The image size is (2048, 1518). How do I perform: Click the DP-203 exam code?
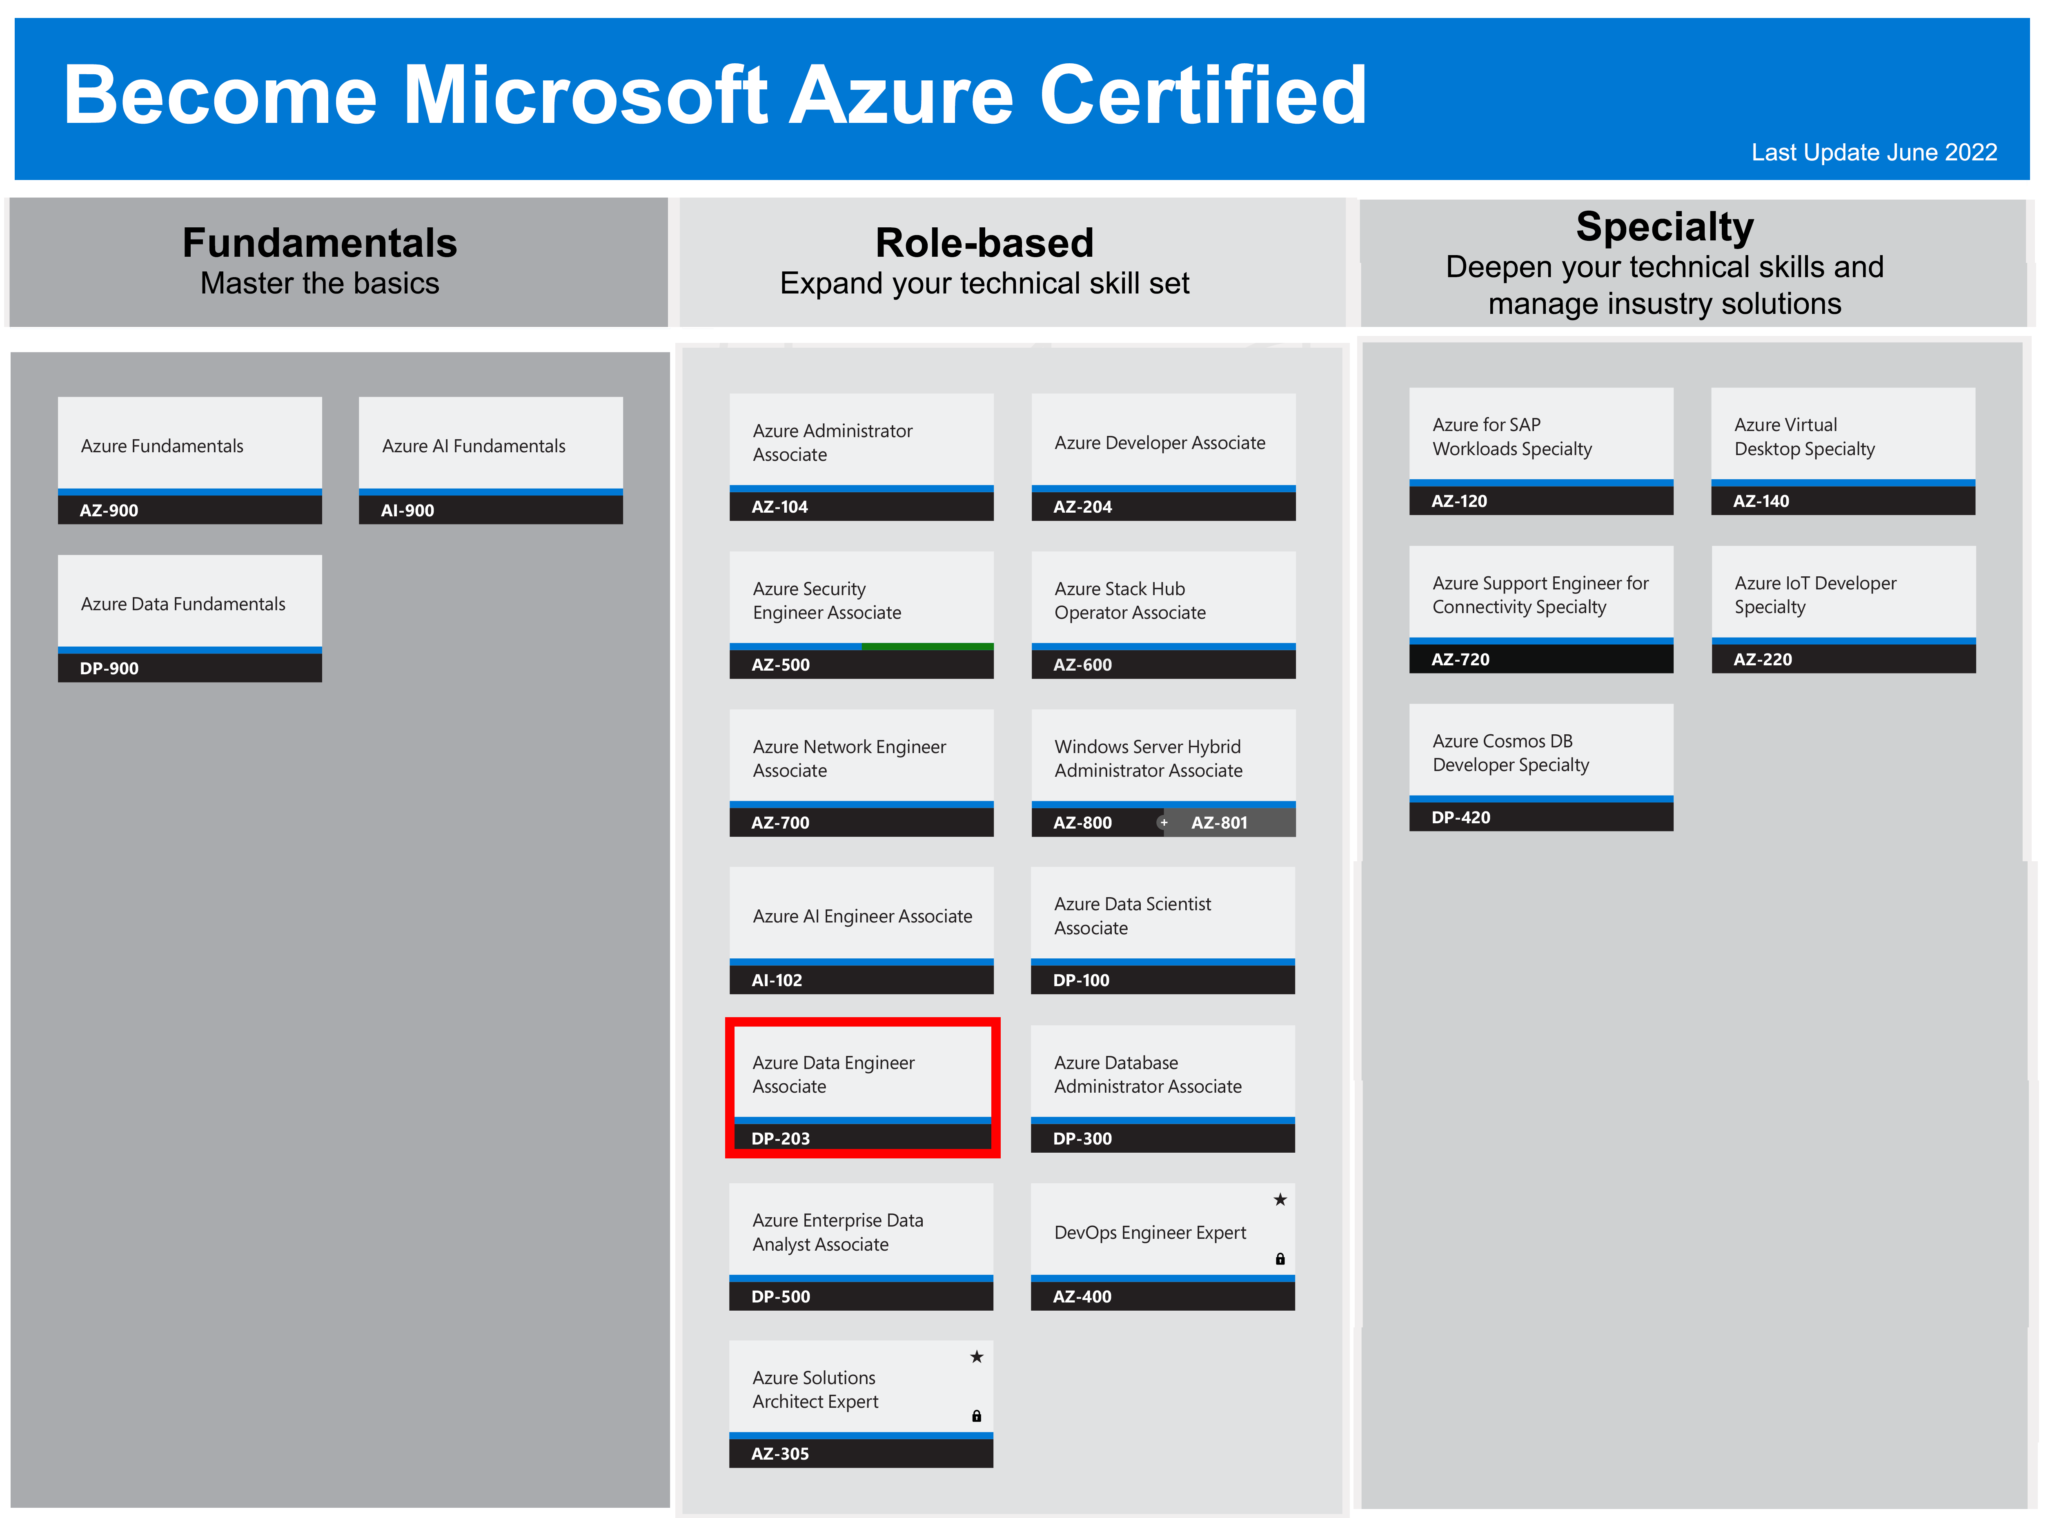pos(781,1138)
